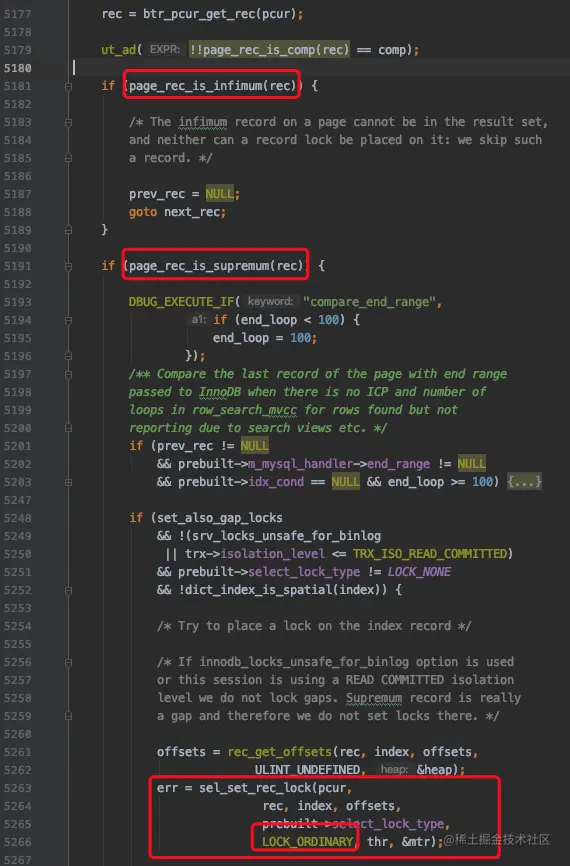
Task: Click page_rec_is_comp(rec) expression
Action: click(x=276, y=50)
